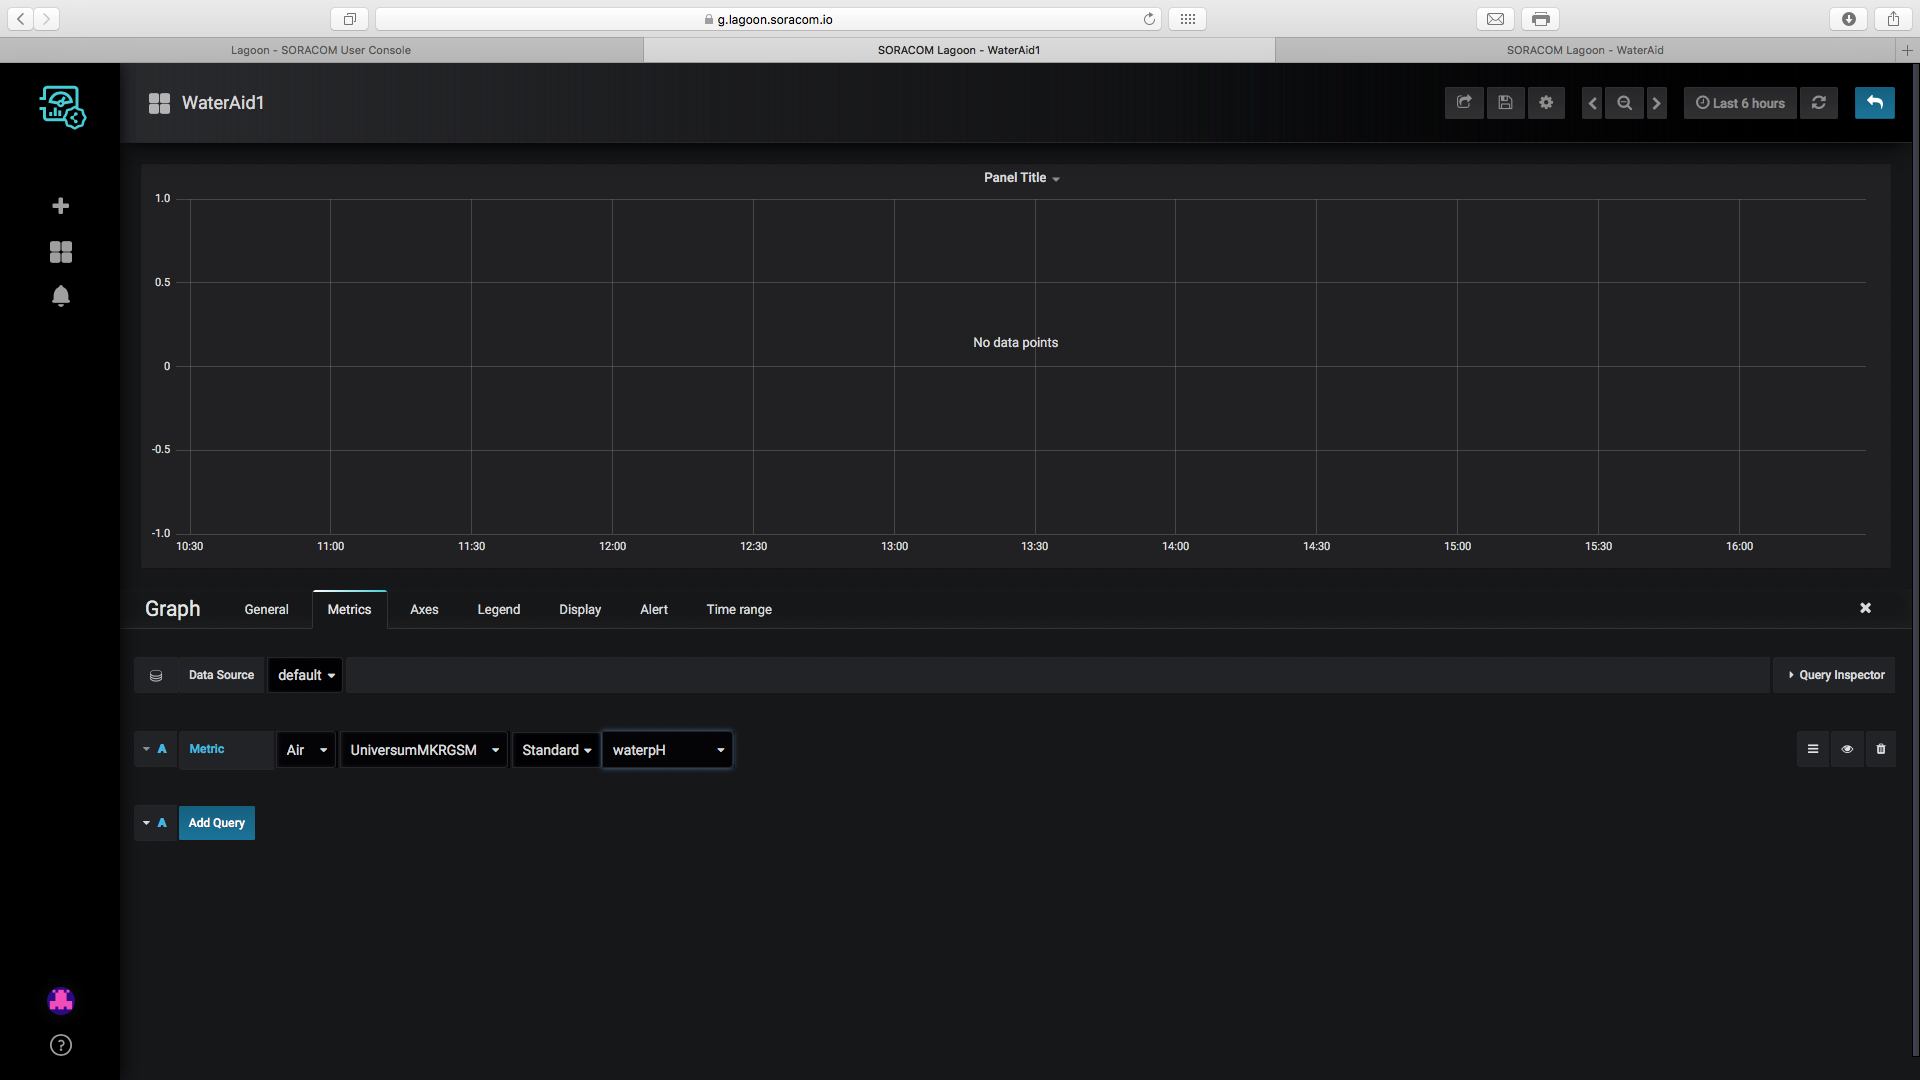Open dashboard settings gear
1920x1080 pixels.
(1546, 103)
